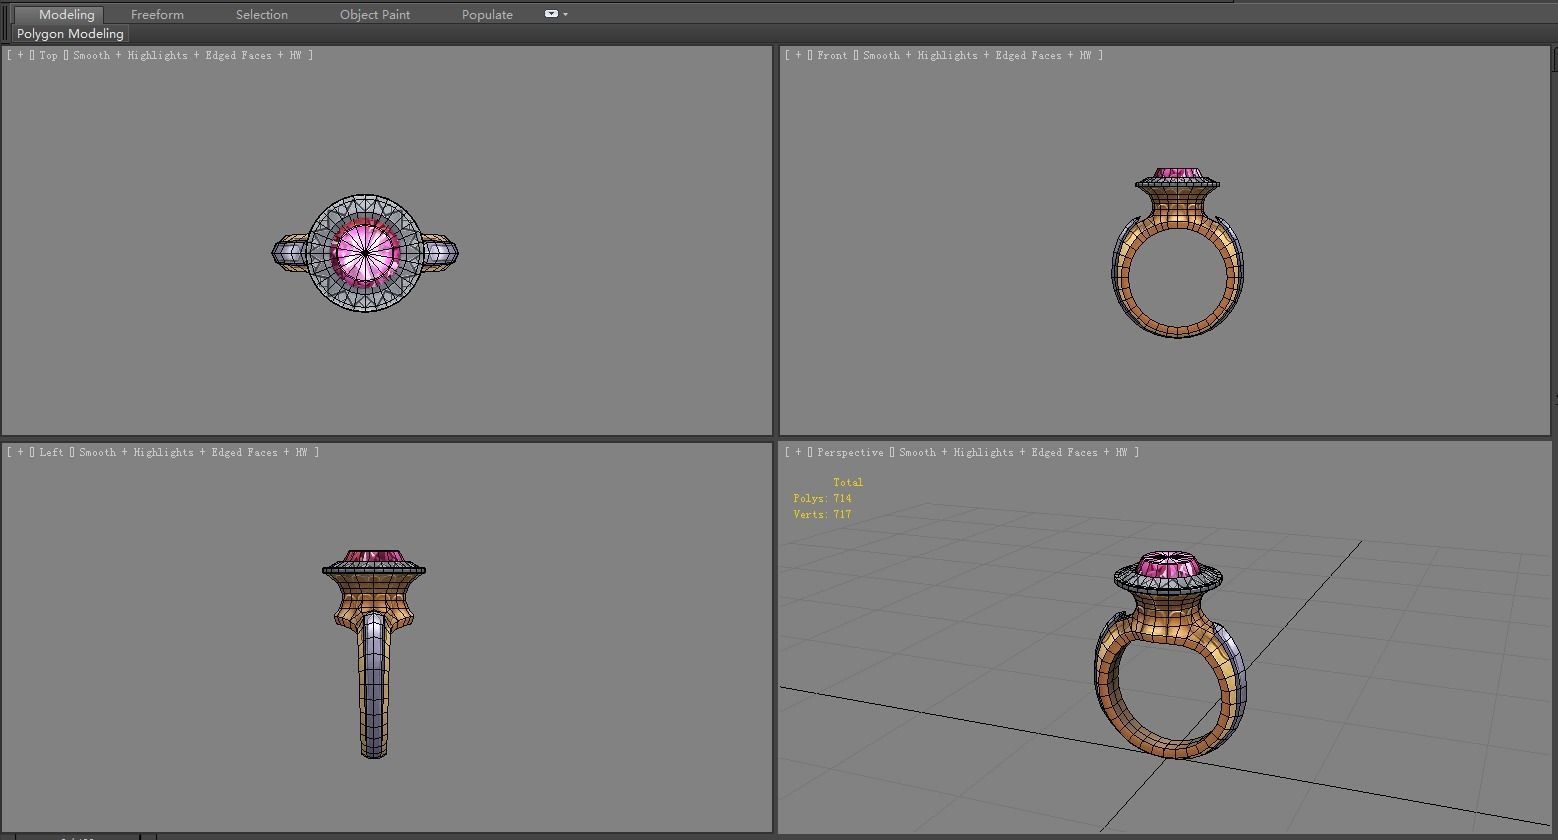Screen dimensions: 1558x840
Task: Open the Left viewport plus menu
Action: tap(20, 452)
